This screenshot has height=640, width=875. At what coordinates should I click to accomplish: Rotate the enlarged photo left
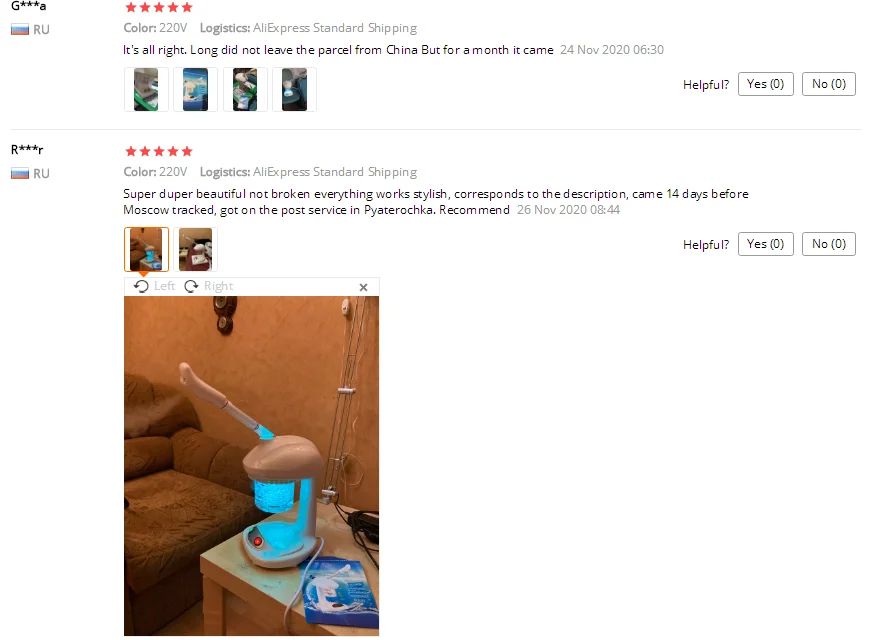154,286
